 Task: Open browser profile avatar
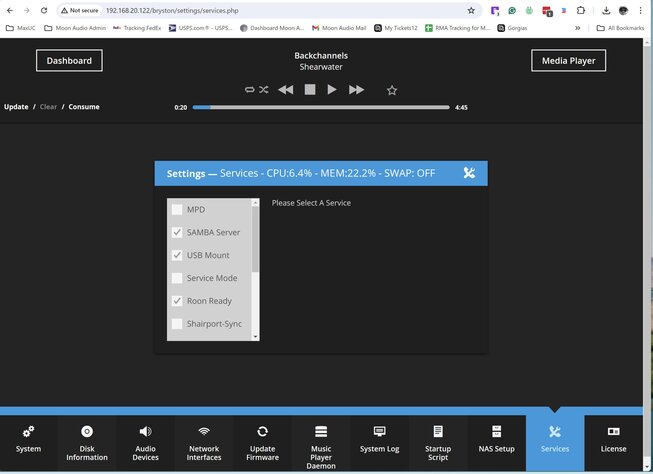(x=623, y=10)
